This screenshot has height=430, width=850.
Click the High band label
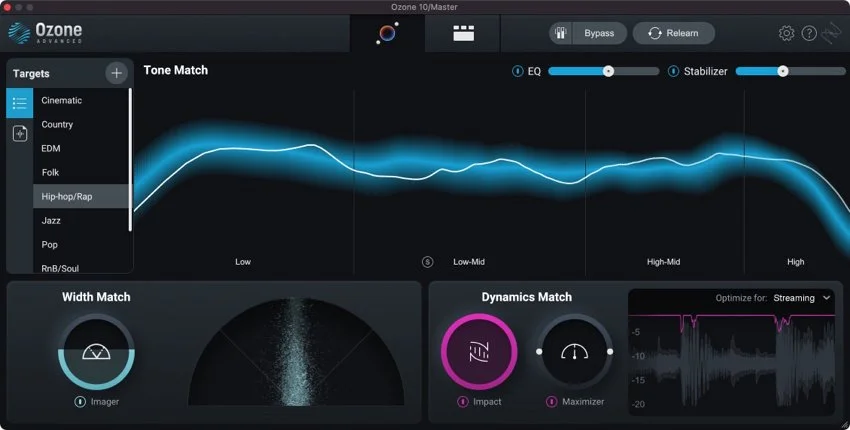point(795,262)
